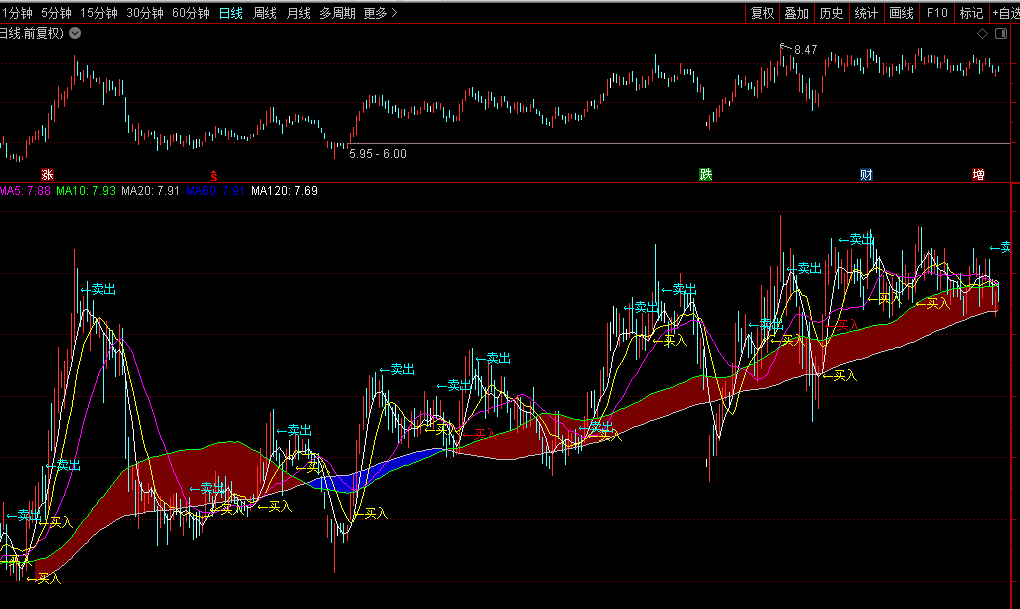Screen dimensions: 1020x609
Task: Expand the 更多 periods menu
Action: click(380, 13)
